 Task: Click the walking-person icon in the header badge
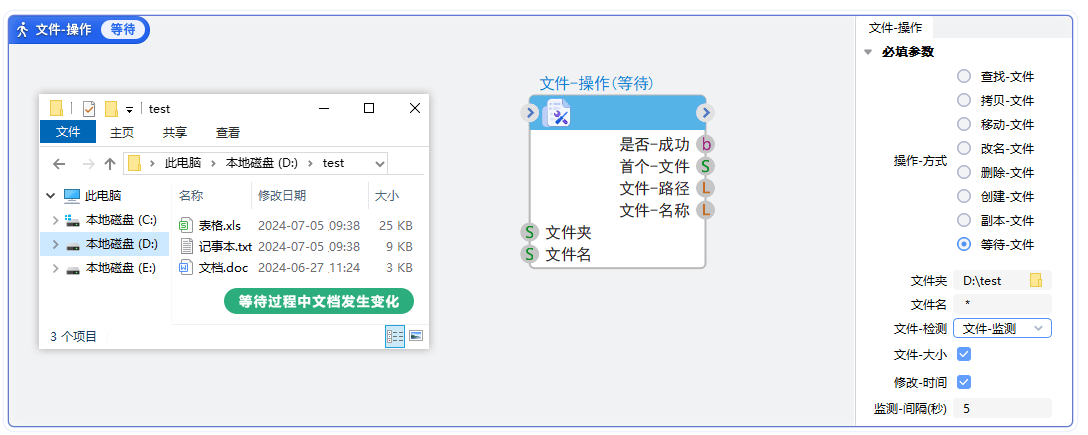(23, 30)
